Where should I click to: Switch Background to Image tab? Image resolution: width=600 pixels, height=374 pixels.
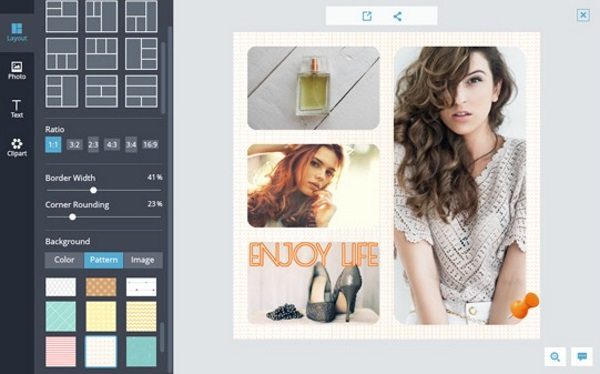click(x=143, y=260)
